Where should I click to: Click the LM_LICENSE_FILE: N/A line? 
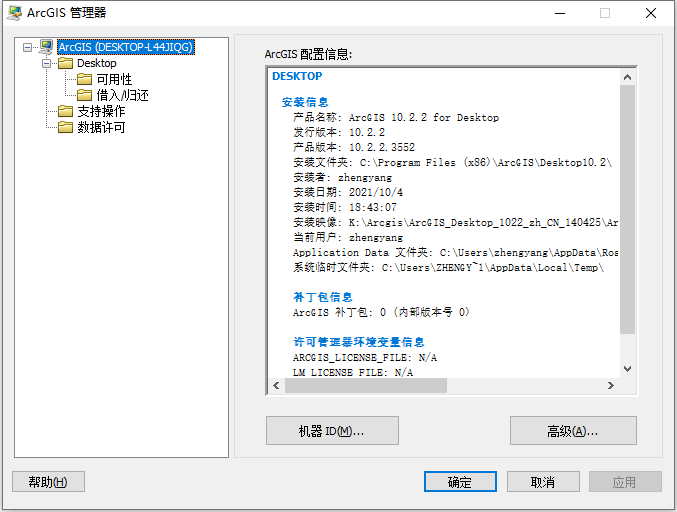[x=353, y=372]
